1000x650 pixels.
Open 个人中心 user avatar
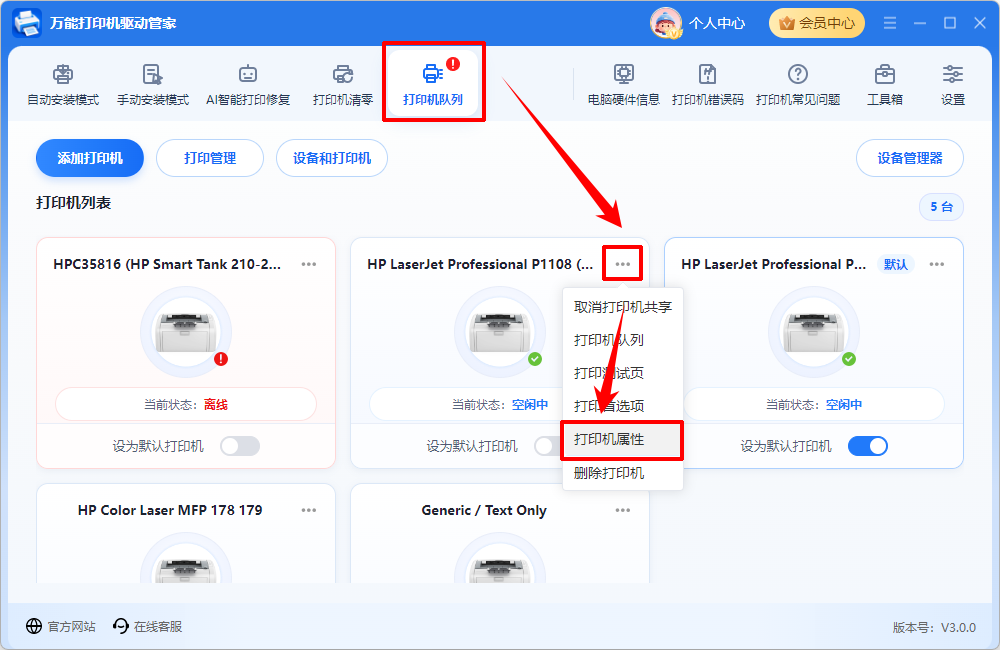pyautogui.click(x=666, y=23)
